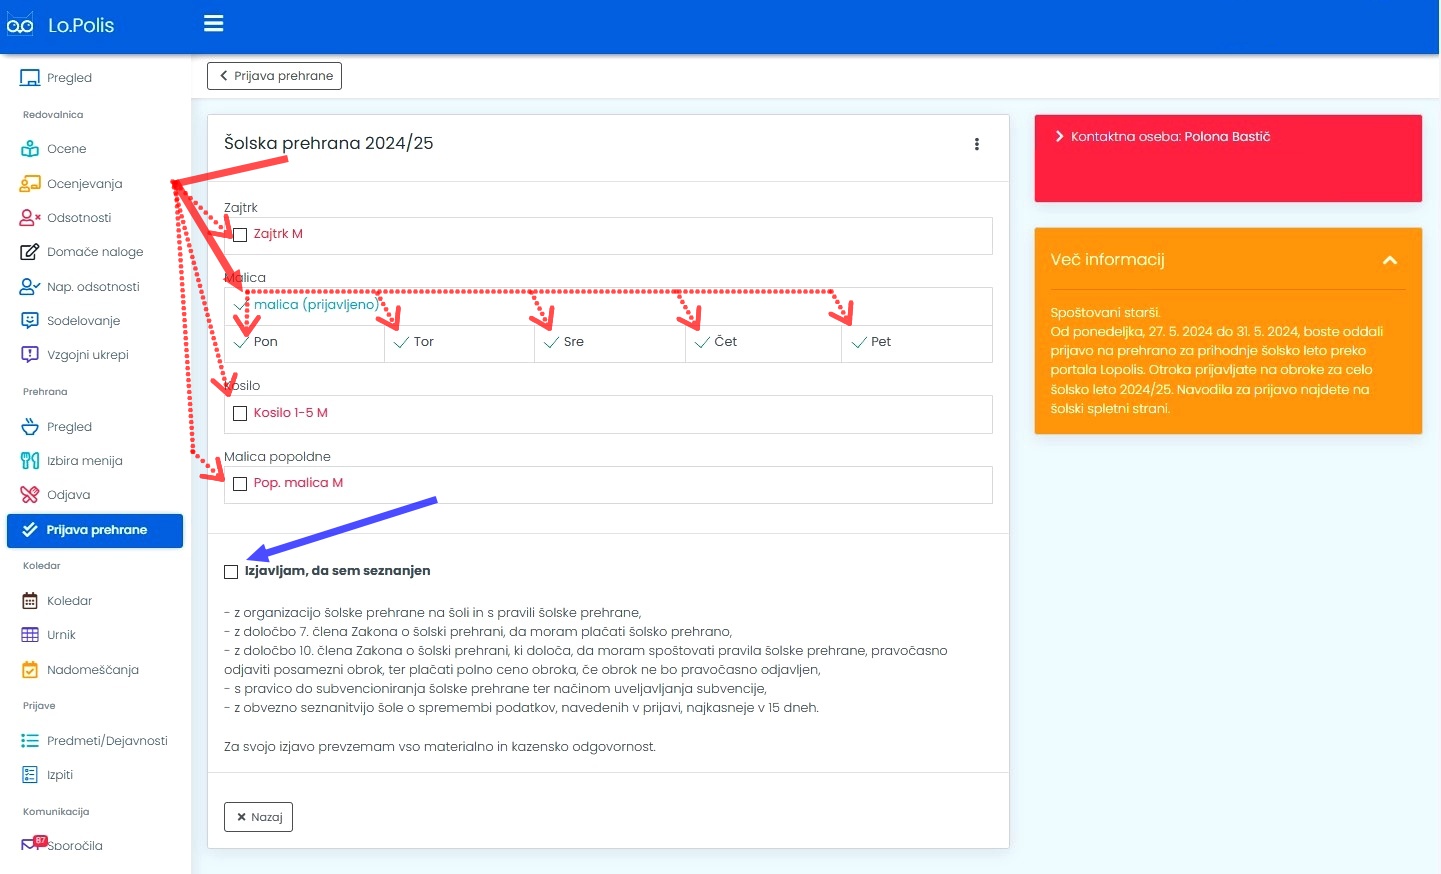Viewport: 1441px width, 874px height.
Task: Click the Nap. odsotnosti icon
Action: [x=30, y=287]
